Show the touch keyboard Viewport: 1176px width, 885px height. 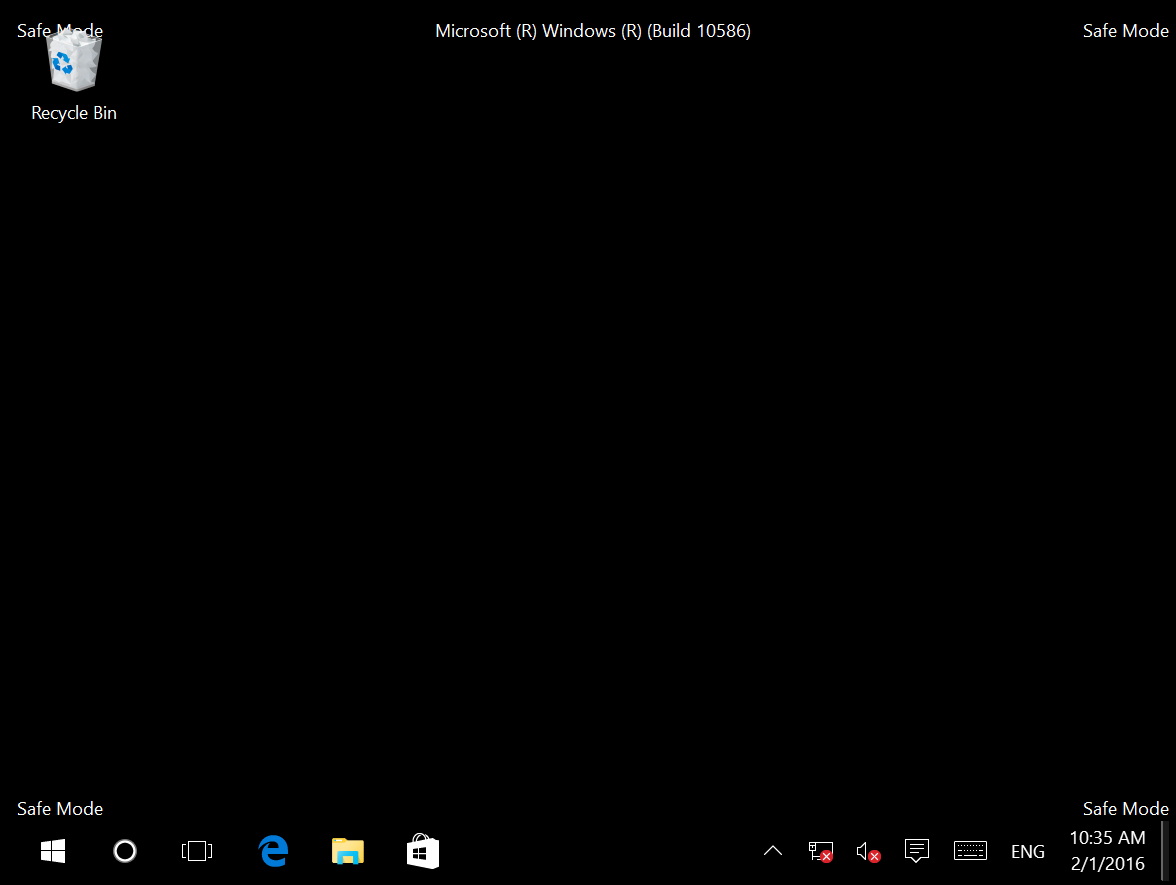click(x=970, y=851)
